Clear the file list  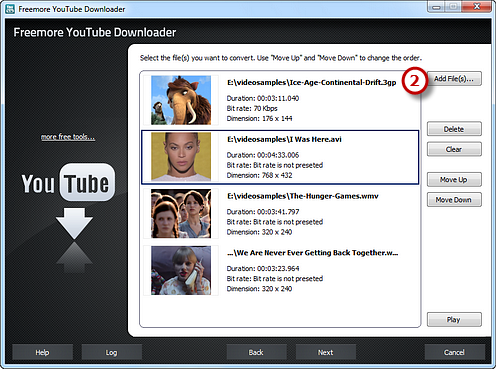(454, 149)
